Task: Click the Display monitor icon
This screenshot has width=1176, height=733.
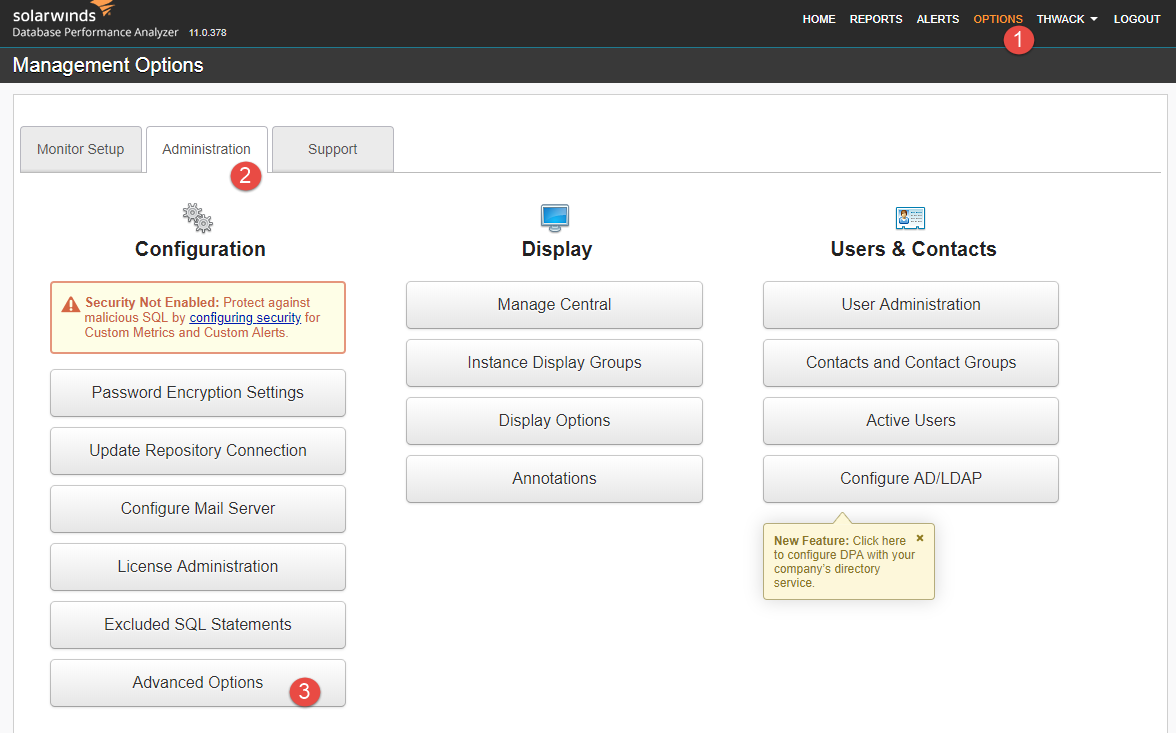Action: pyautogui.click(x=555, y=218)
